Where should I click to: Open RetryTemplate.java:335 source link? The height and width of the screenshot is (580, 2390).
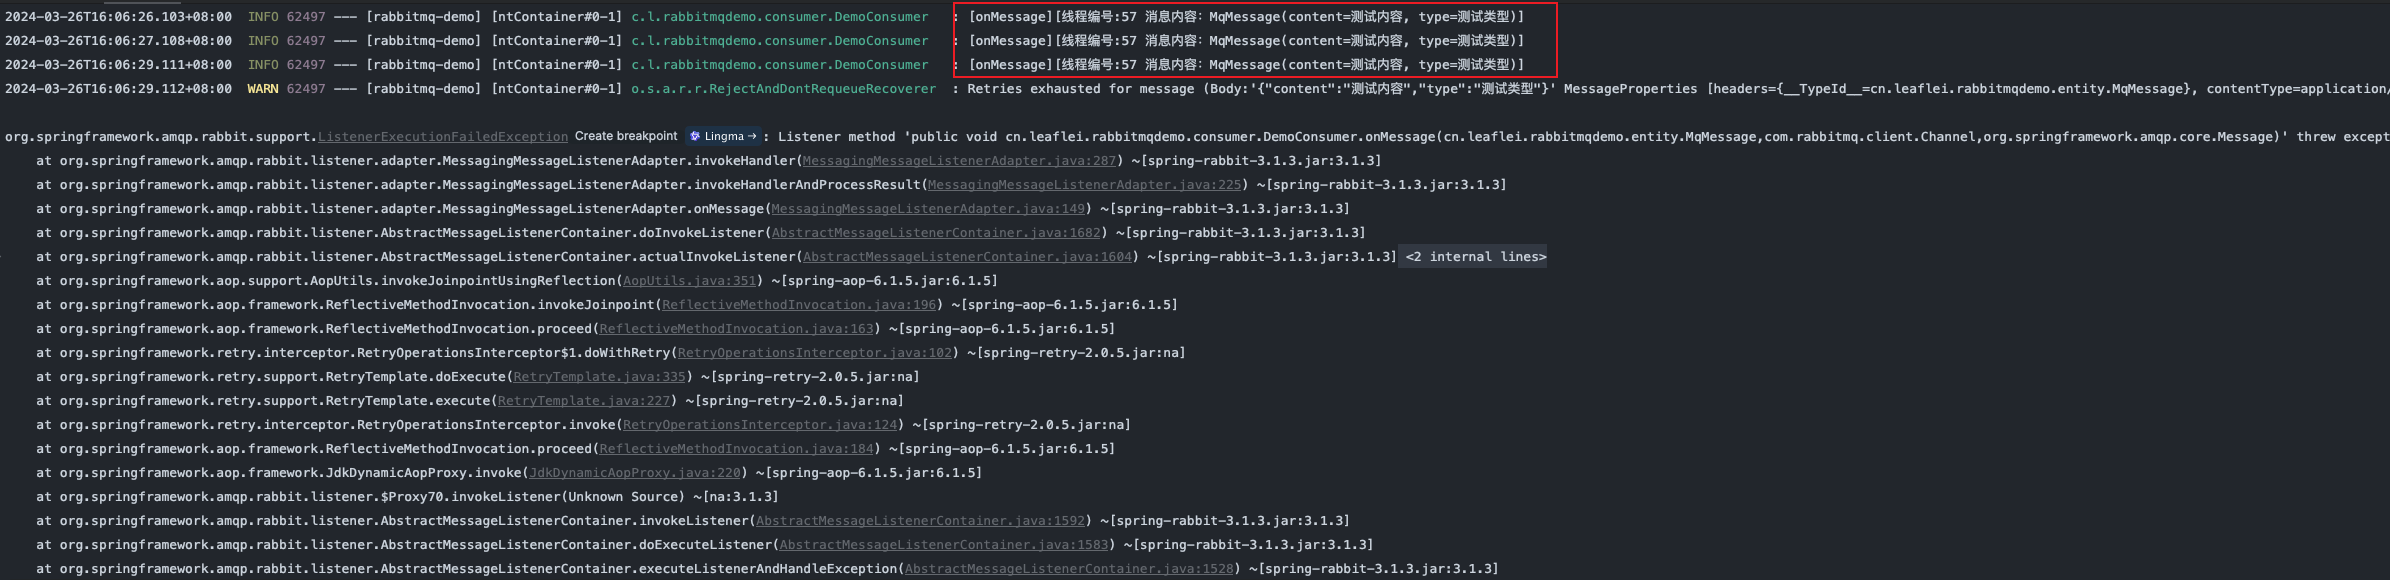600,377
